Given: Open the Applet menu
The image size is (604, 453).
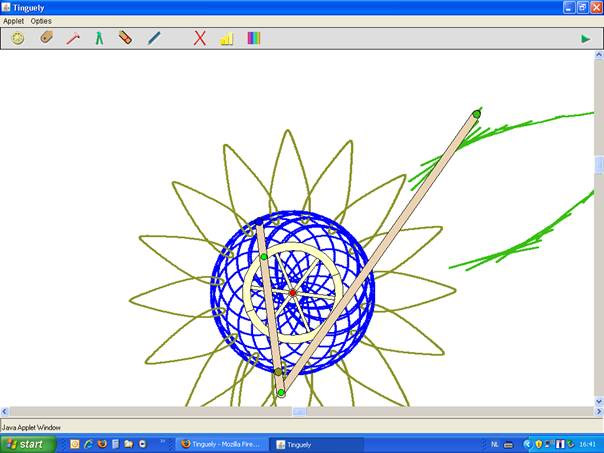Looking at the screenshot, I should point(13,21).
